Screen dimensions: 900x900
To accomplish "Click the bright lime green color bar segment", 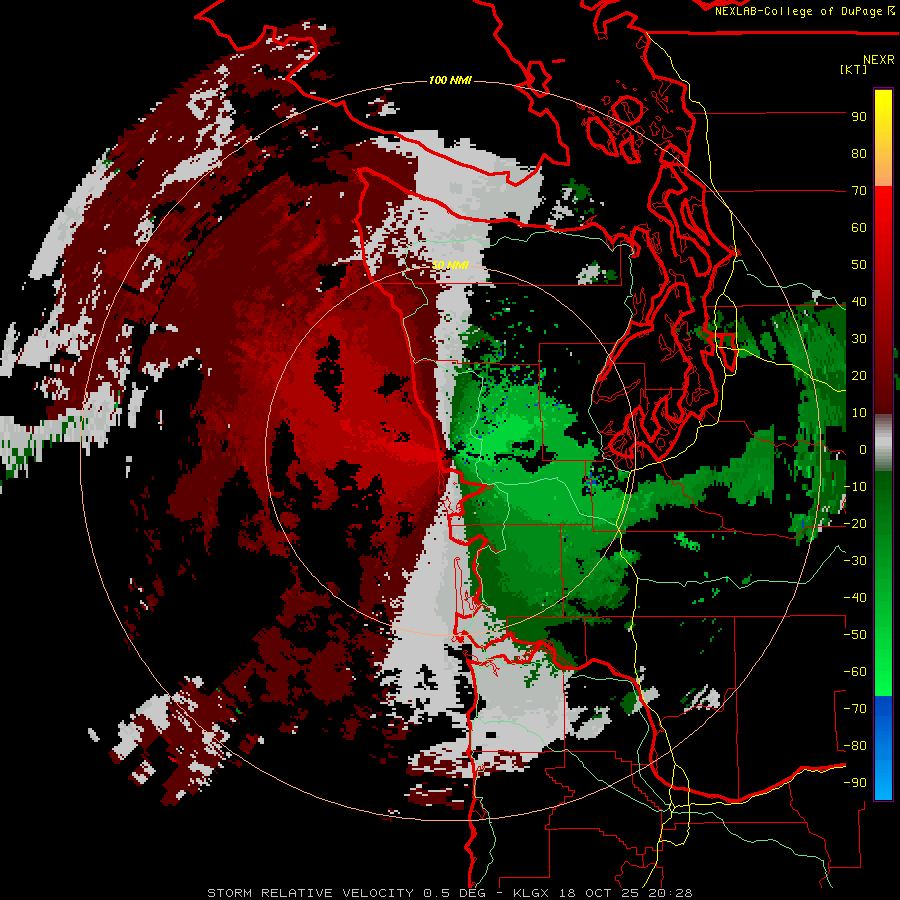I will (x=883, y=677).
